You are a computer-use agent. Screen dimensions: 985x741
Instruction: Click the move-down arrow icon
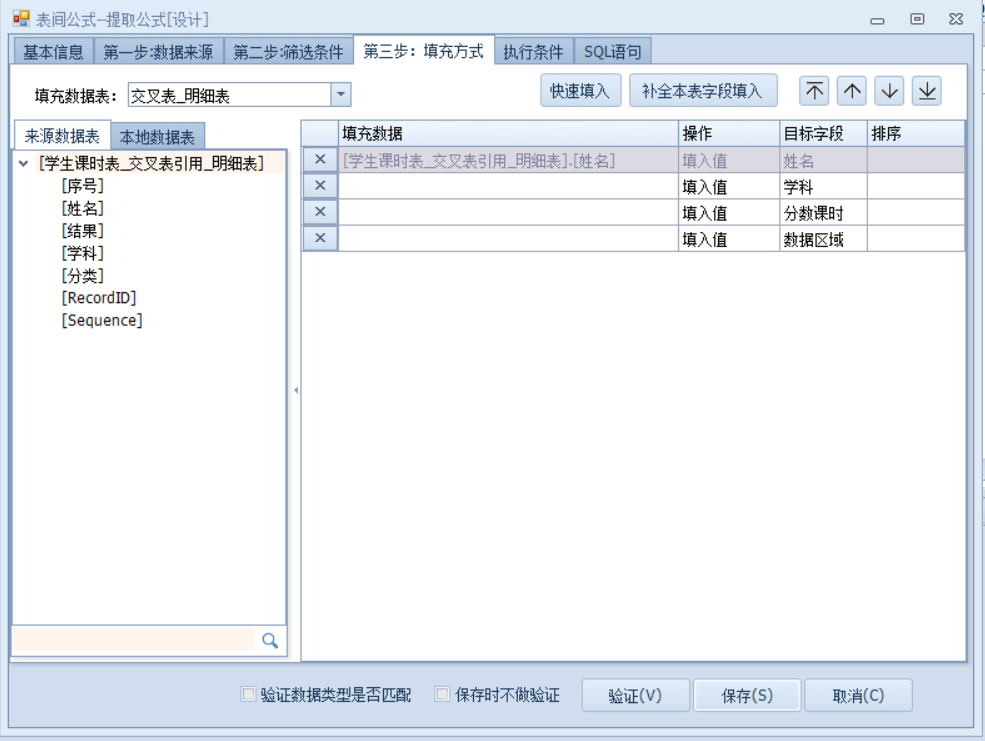point(889,91)
